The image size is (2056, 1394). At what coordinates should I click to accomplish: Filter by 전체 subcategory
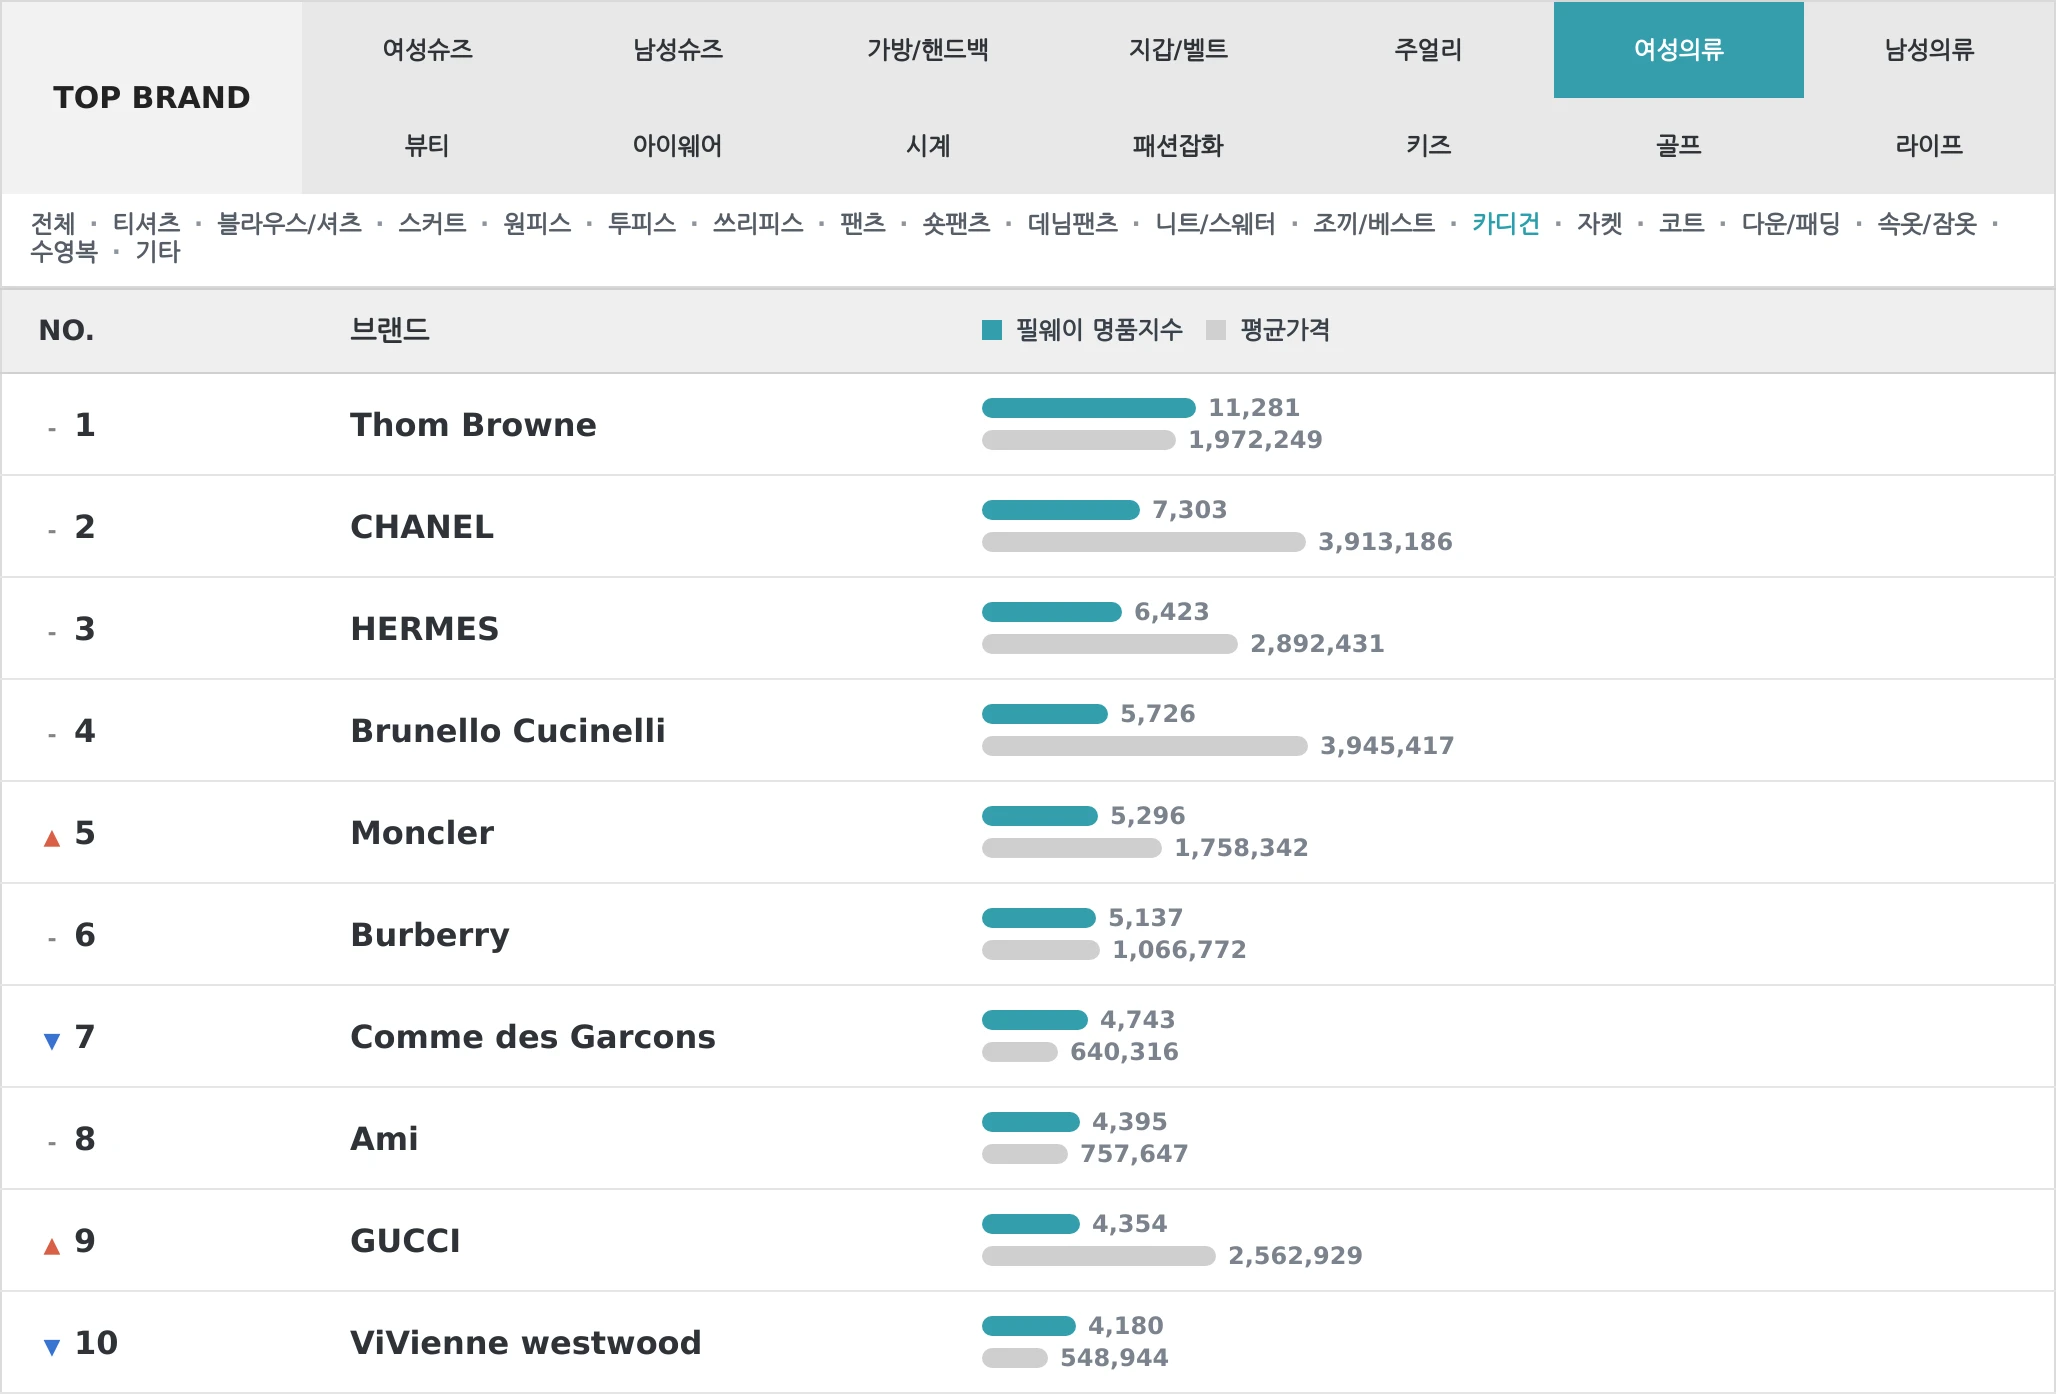(x=53, y=223)
